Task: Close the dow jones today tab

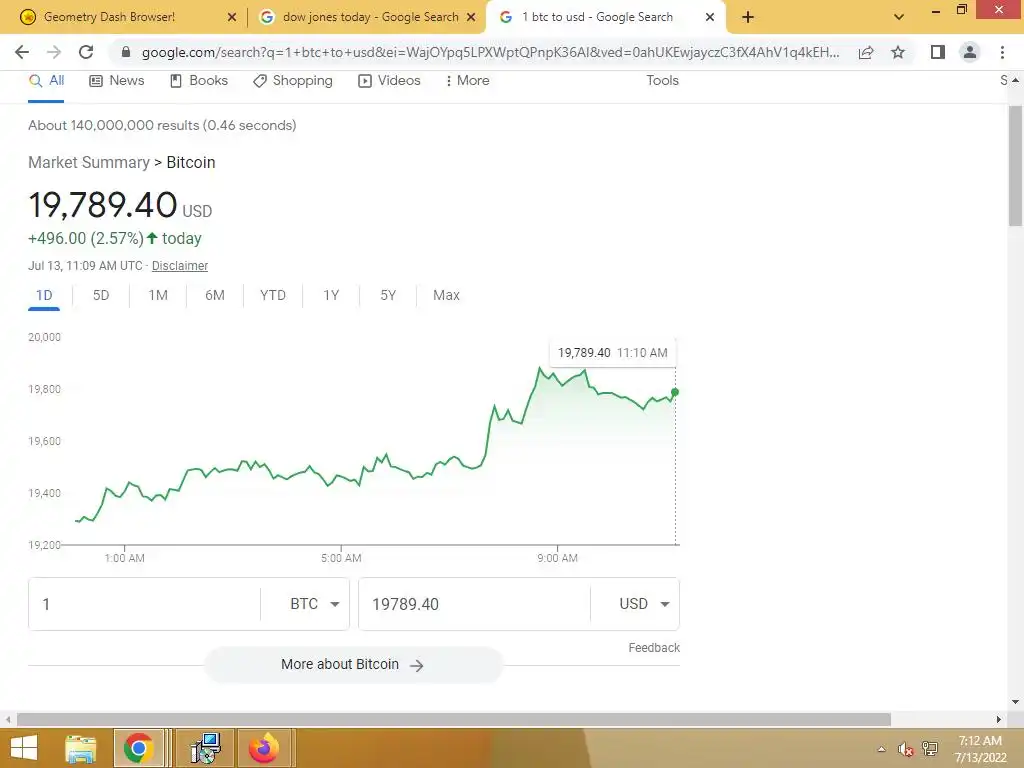Action: [x=471, y=17]
